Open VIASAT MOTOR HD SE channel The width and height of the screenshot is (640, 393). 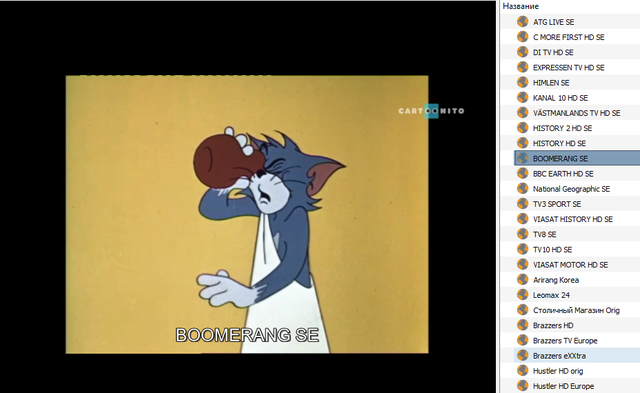(570, 265)
